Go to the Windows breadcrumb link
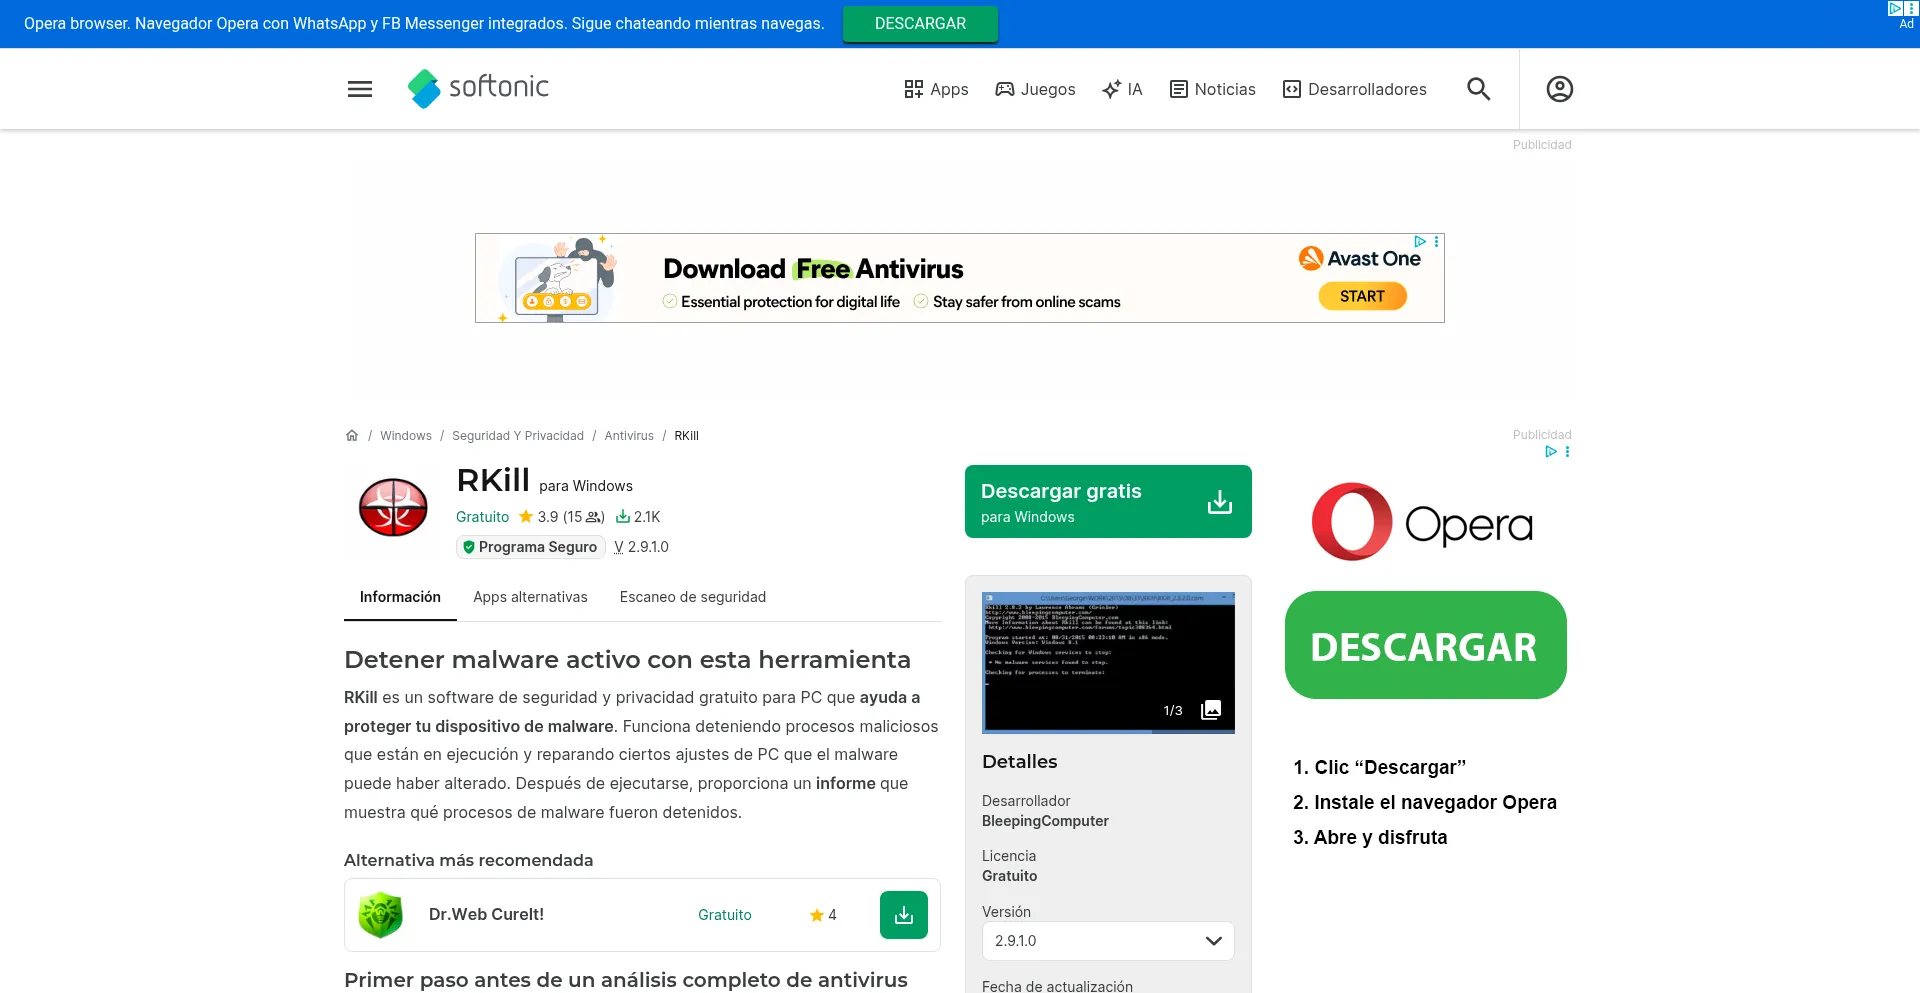Viewport: 1920px width, 993px height. (x=406, y=436)
